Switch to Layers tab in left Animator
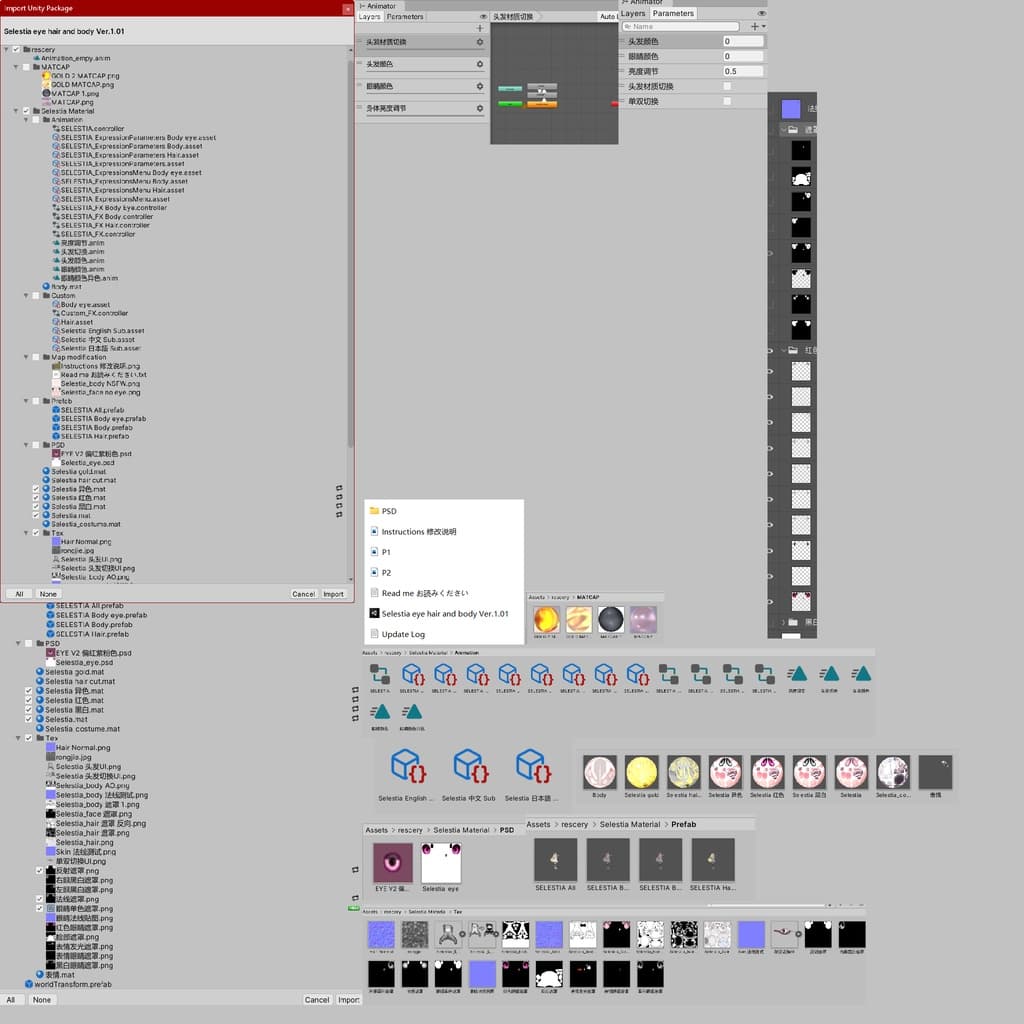 [370, 17]
